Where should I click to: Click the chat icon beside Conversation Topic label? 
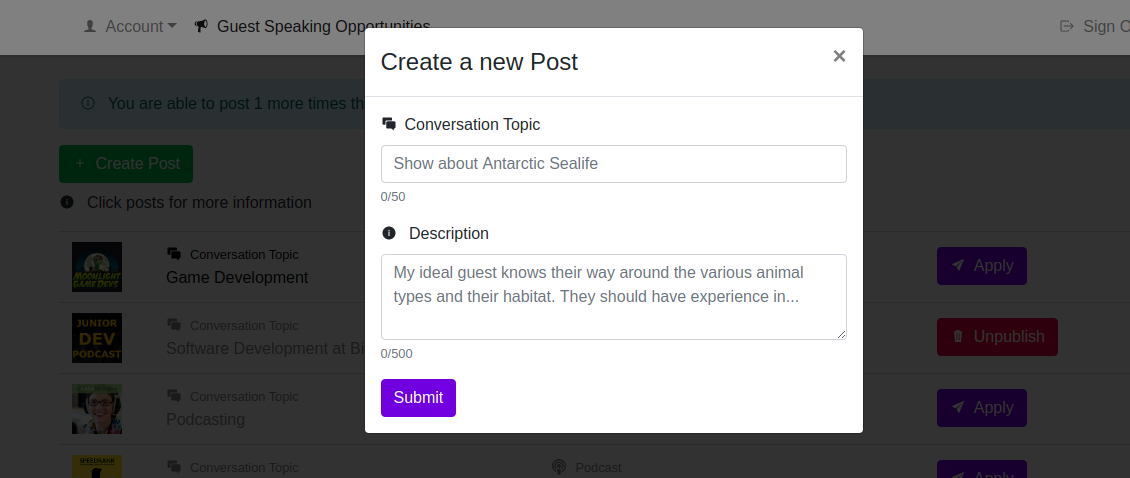coord(389,124)
